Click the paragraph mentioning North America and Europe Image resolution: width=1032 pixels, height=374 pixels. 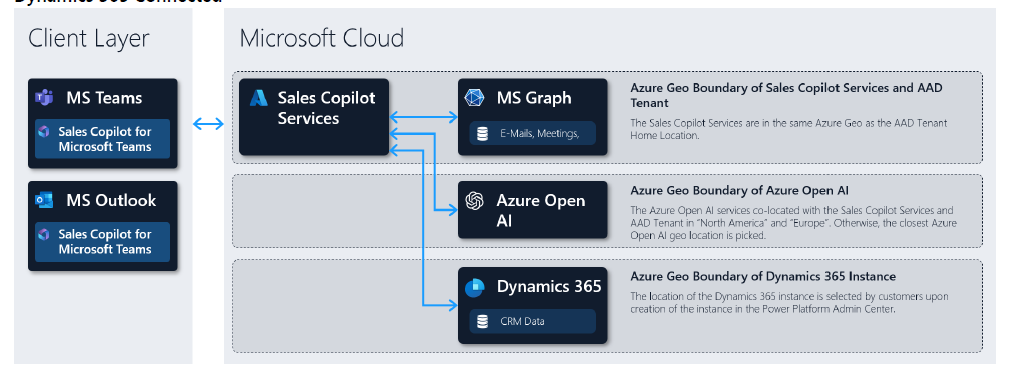click(x=793, y=223)
